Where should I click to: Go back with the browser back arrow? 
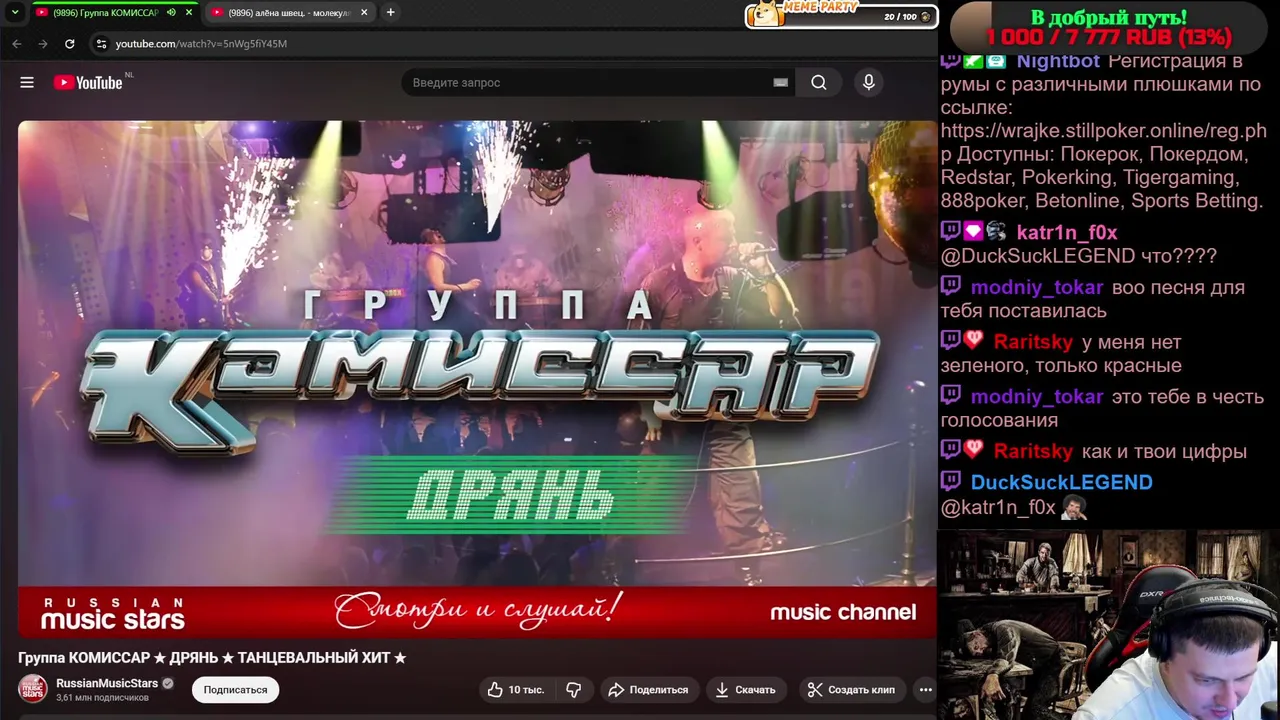coord(17,44)
